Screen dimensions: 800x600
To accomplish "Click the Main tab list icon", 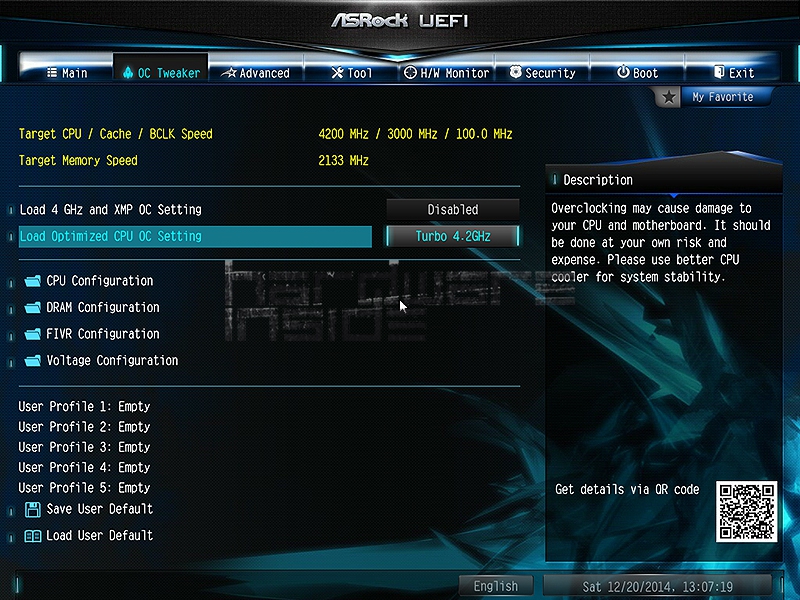I will click(x=52, y=72).
